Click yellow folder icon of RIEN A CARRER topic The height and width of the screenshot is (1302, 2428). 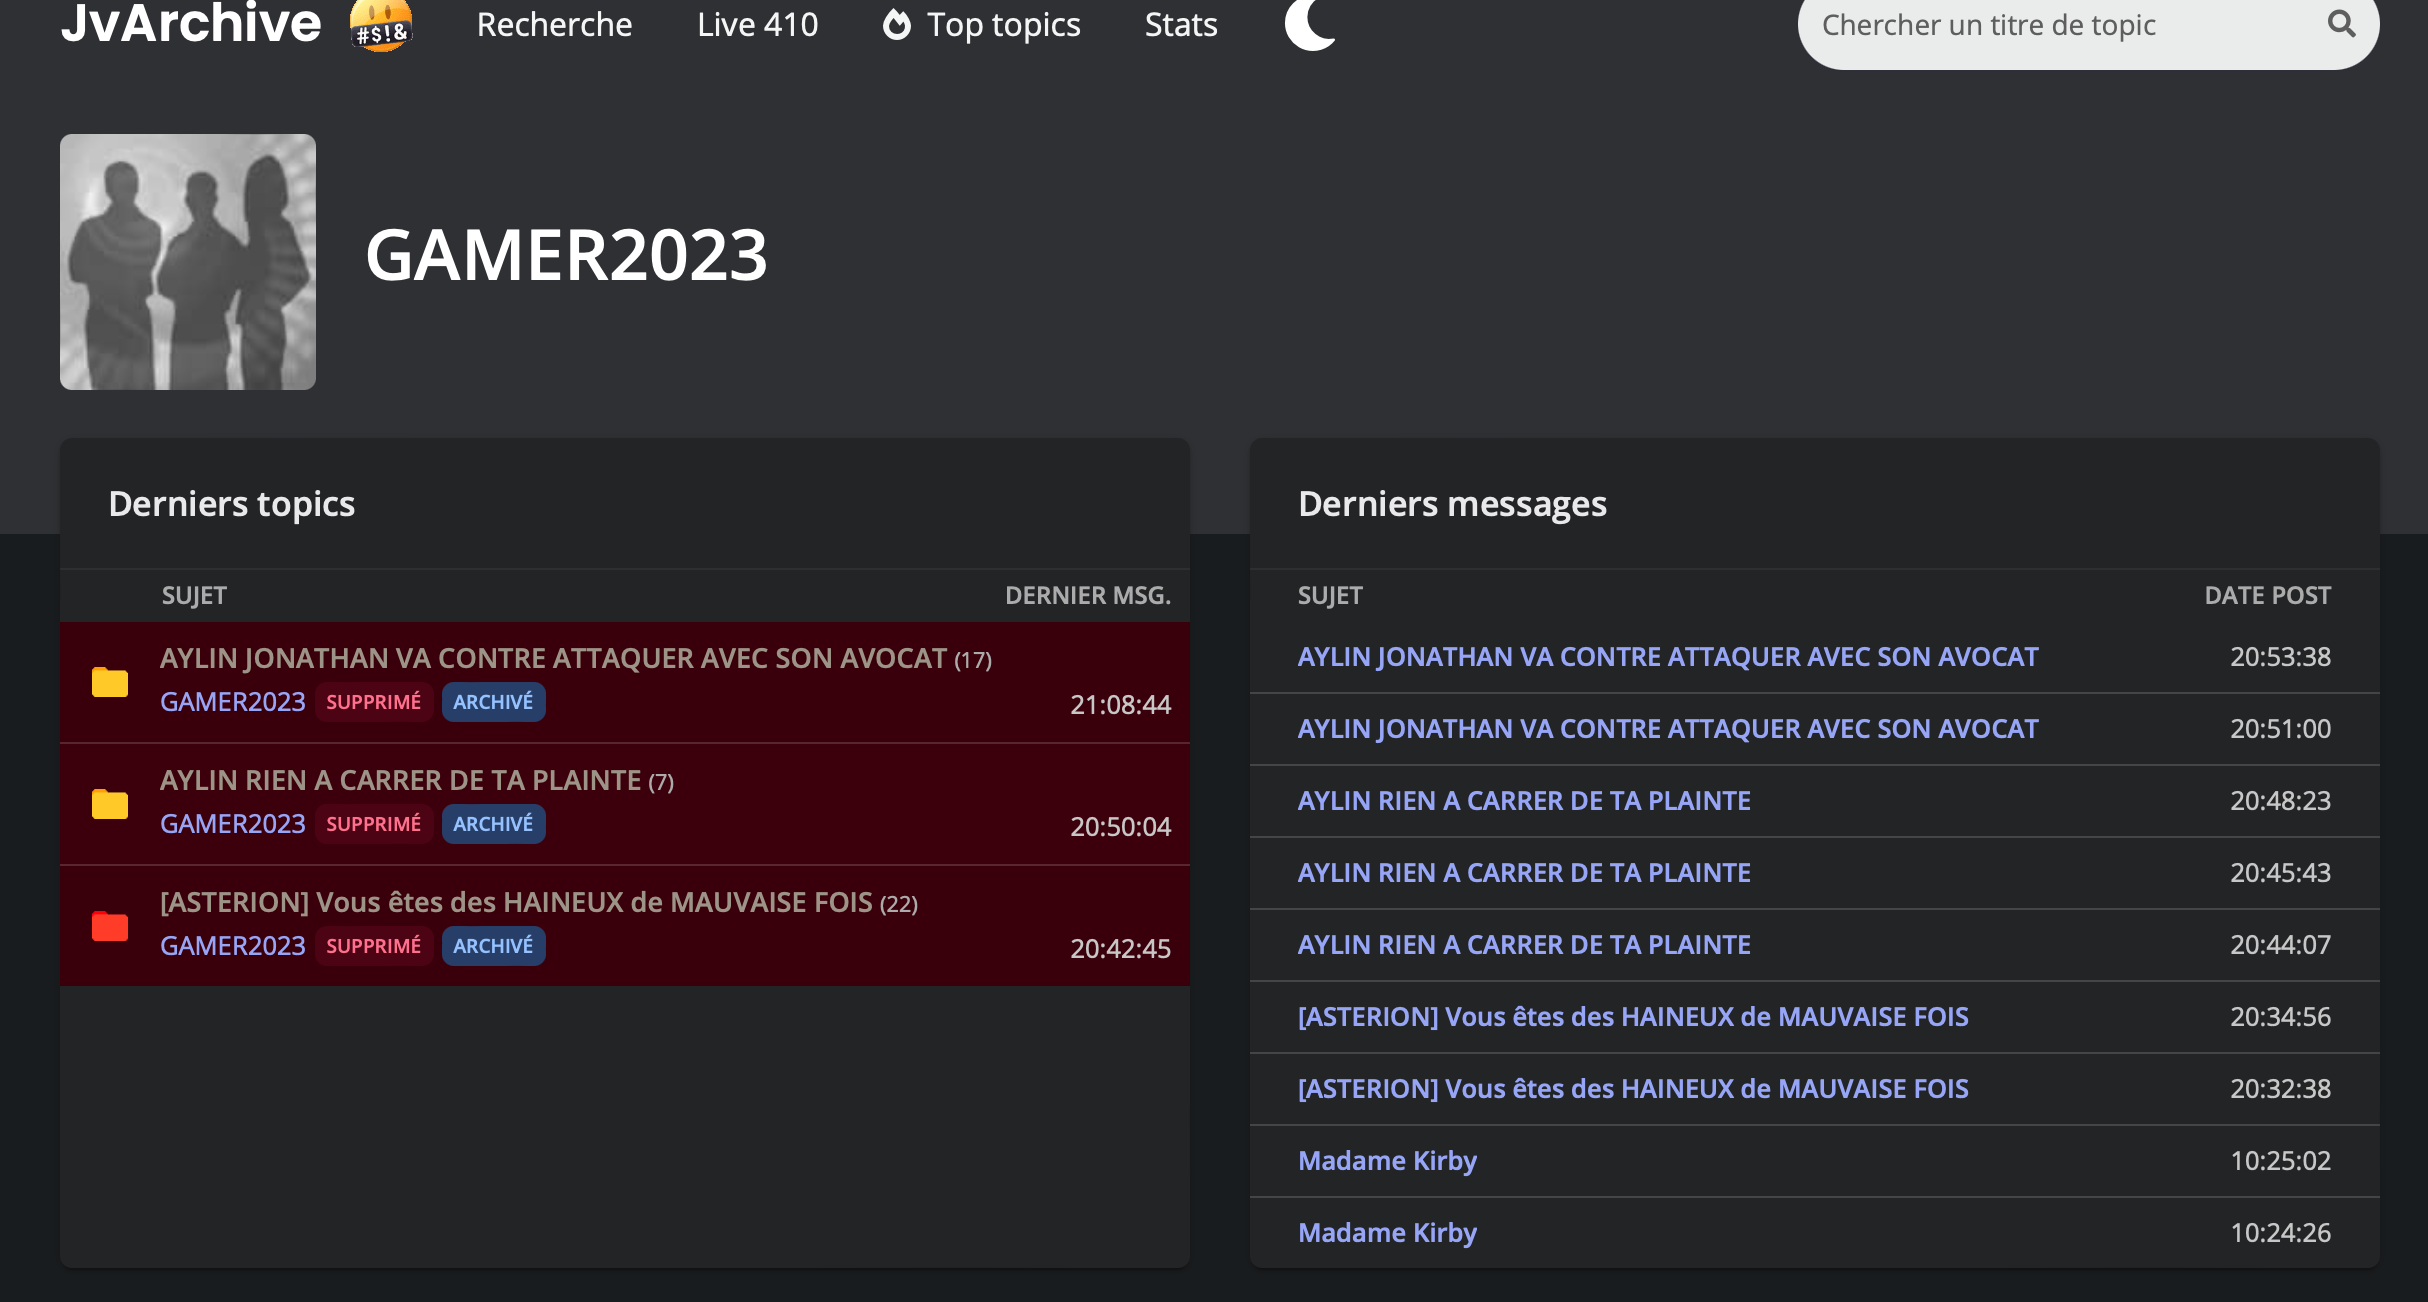tap(110, 804)
